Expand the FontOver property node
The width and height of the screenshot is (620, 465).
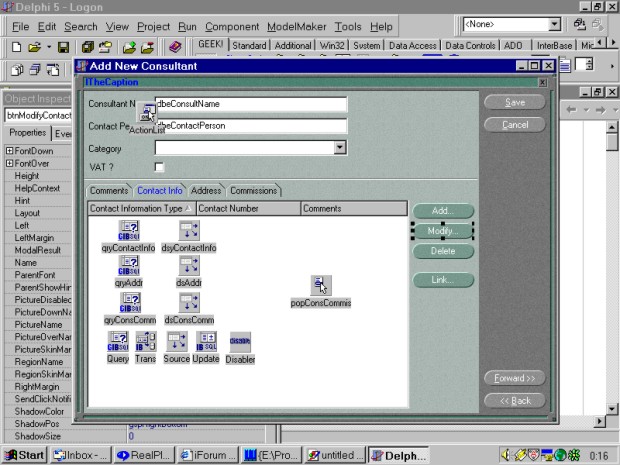[x=9, y=163]
